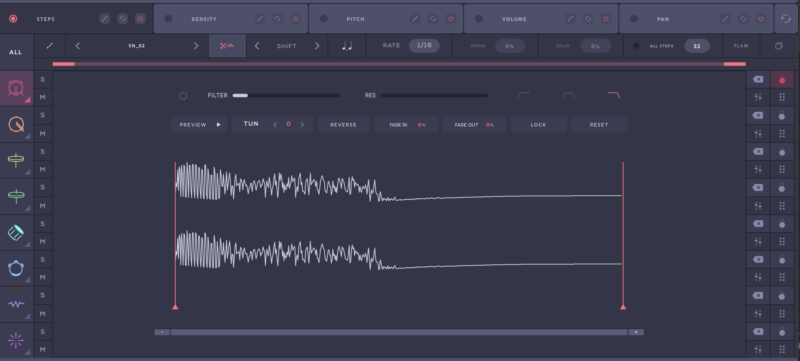Go to previous sample before SN_02
The height and width of the screenshot is (361, 800).
(x=78, y=46)
